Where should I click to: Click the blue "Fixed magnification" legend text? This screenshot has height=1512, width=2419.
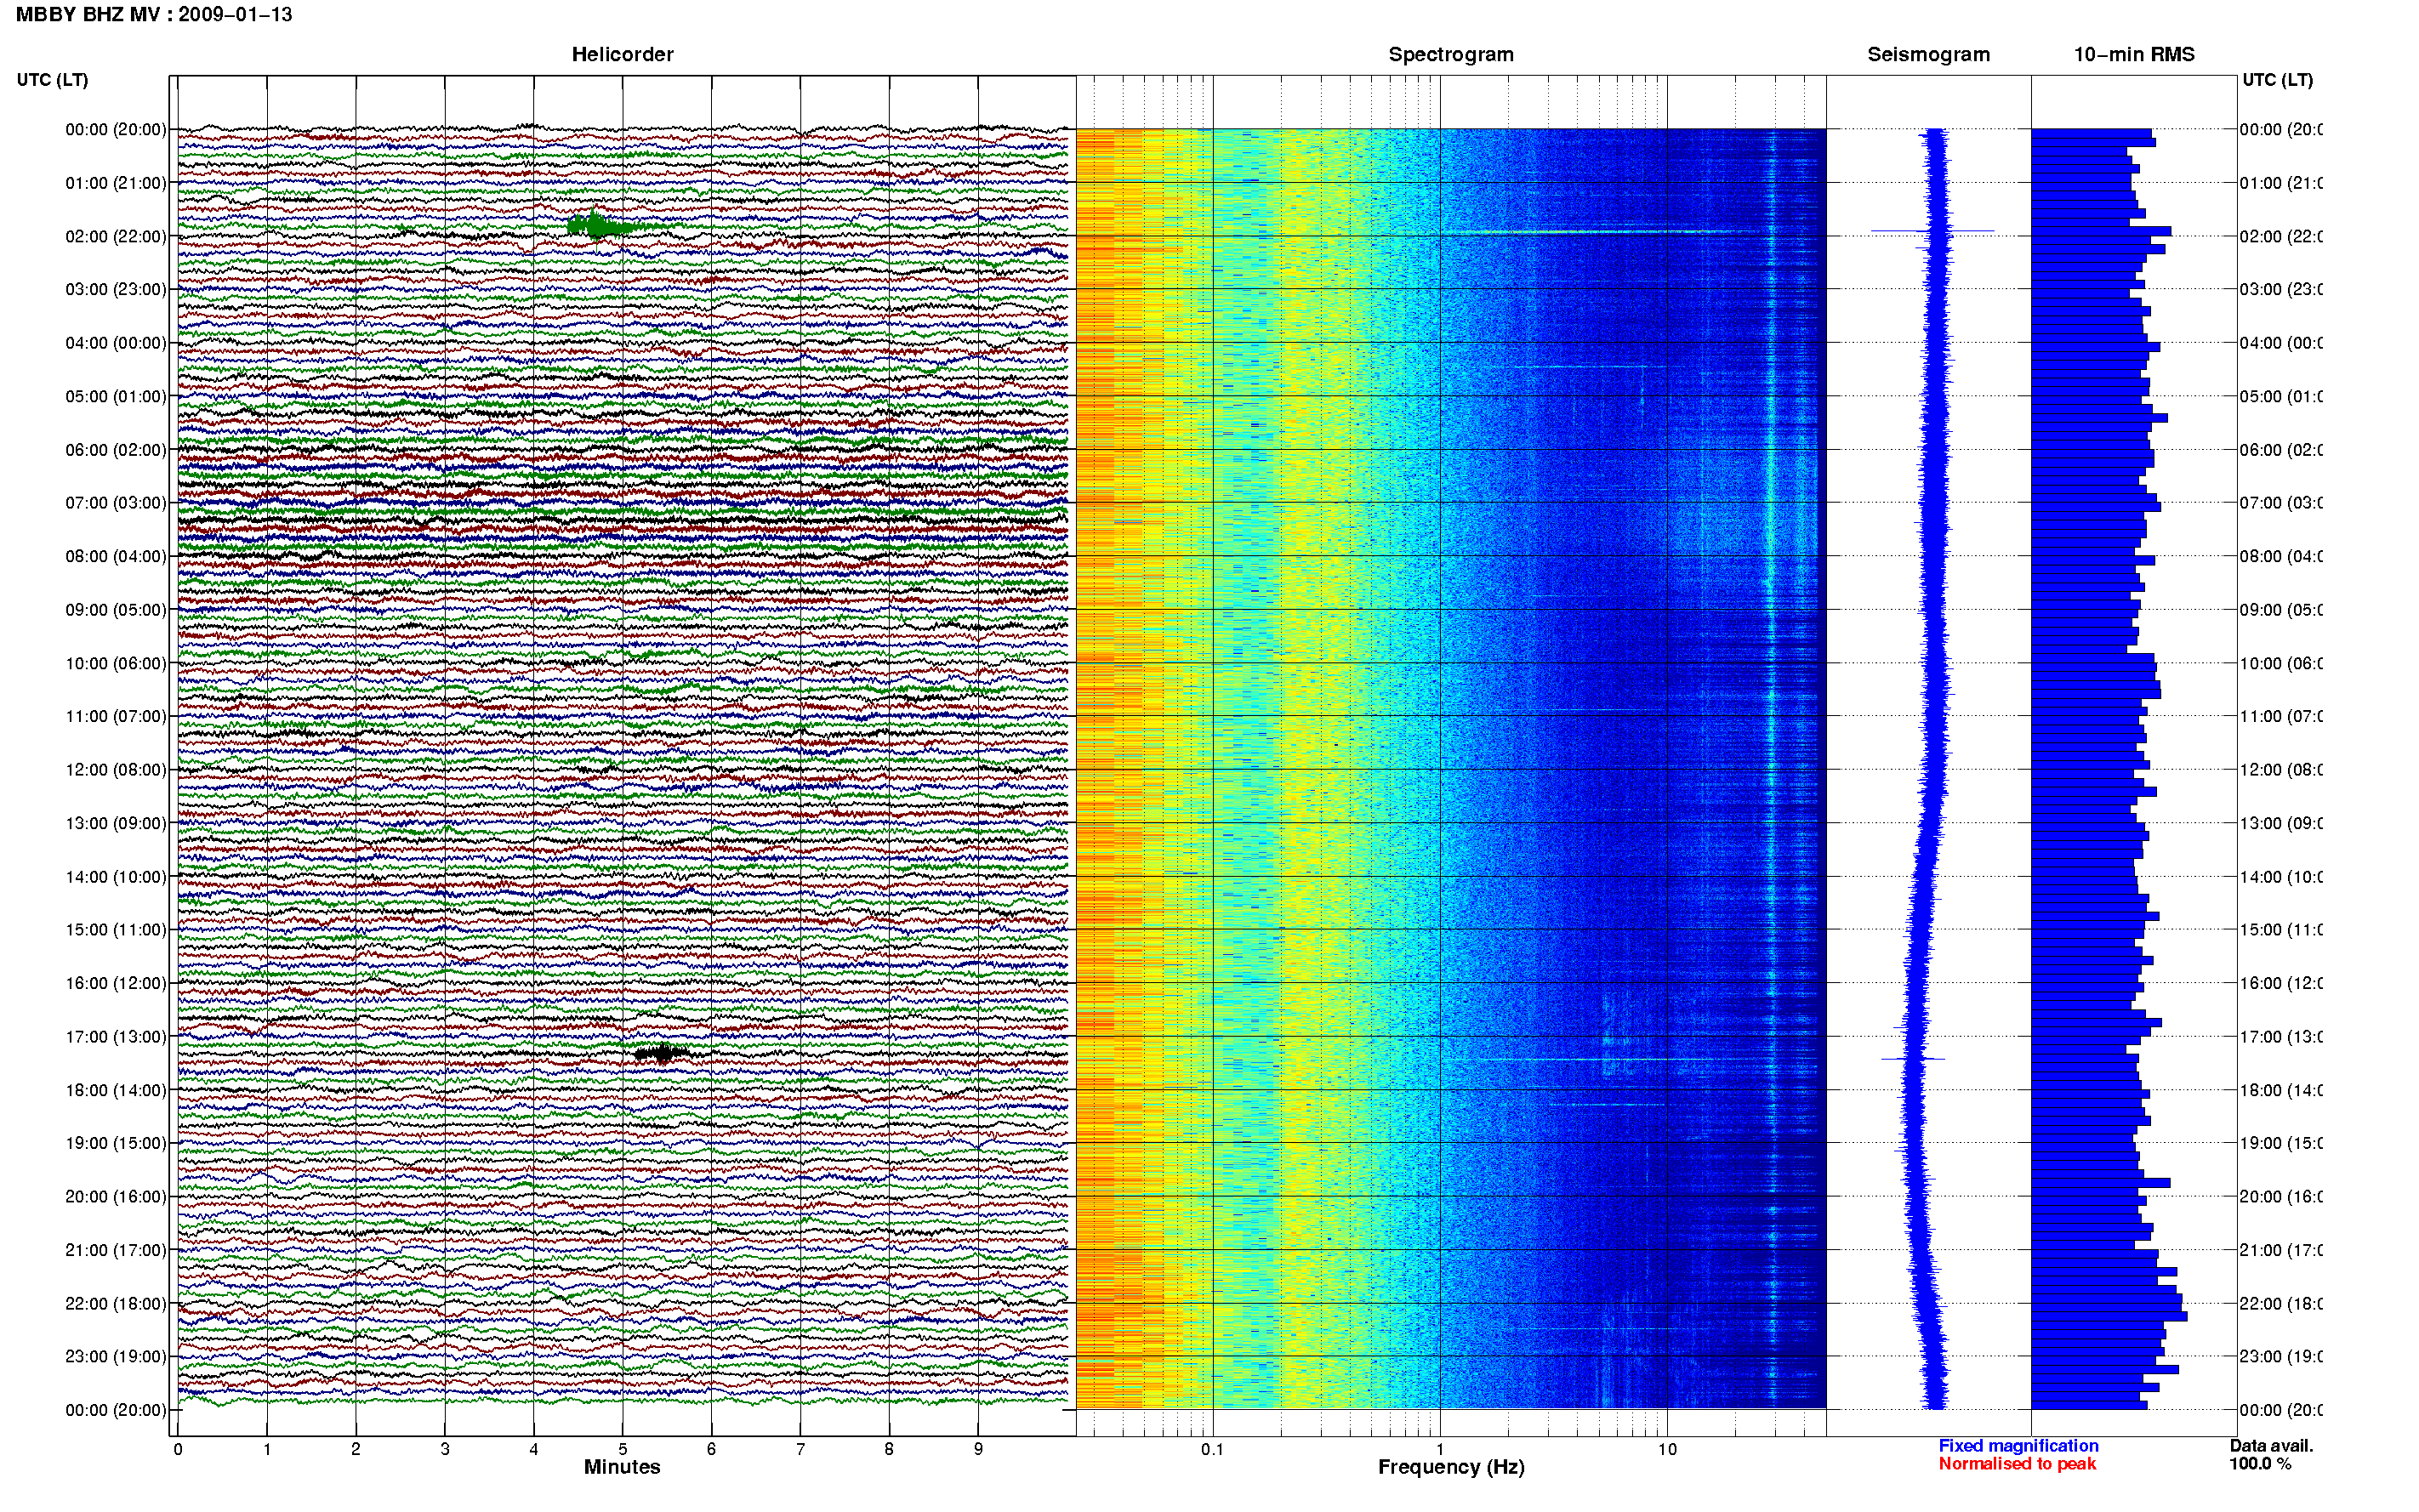(2018, 1446)
